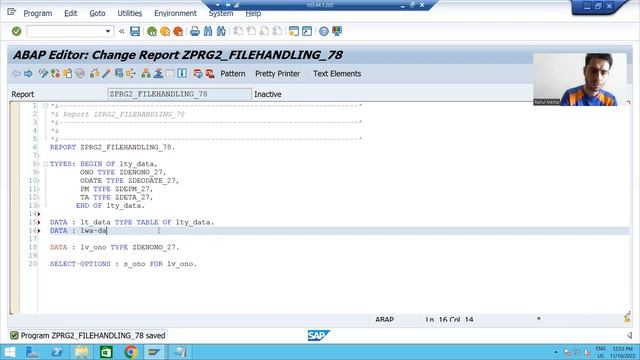Click line 'DATA : lt_data TYPE TABLE OF lty_data.'
The width and height of the screenshot is (640, 360).
(x=132, y=222)
